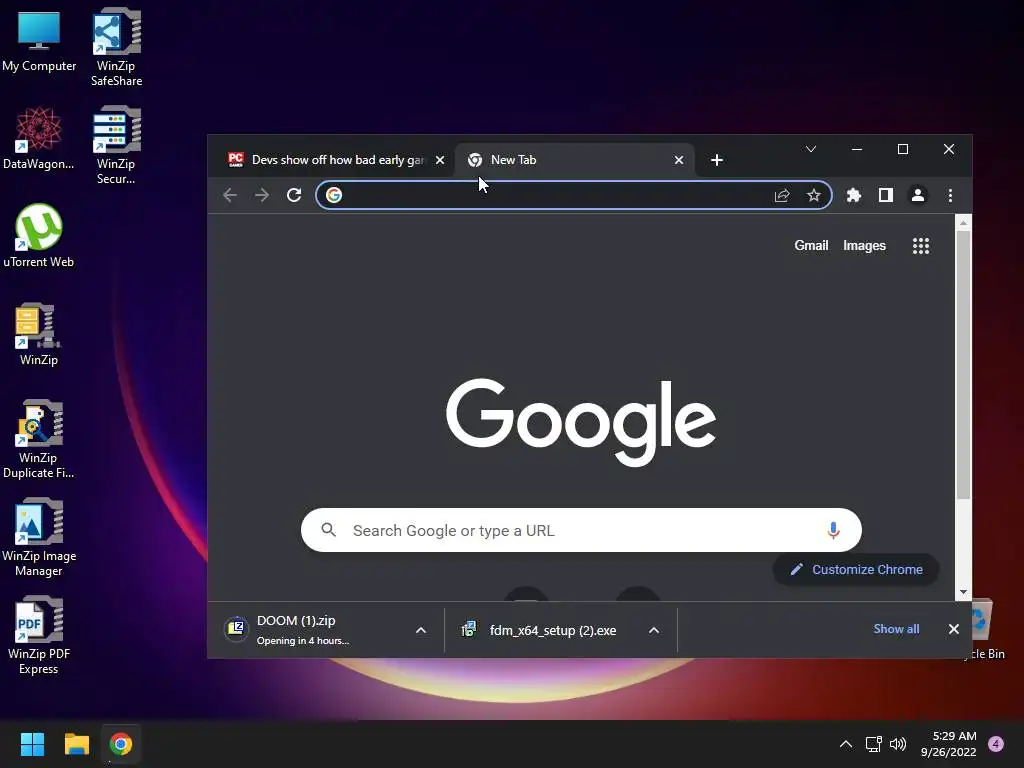
Task: Show all downloads
Action: (896, 629)
